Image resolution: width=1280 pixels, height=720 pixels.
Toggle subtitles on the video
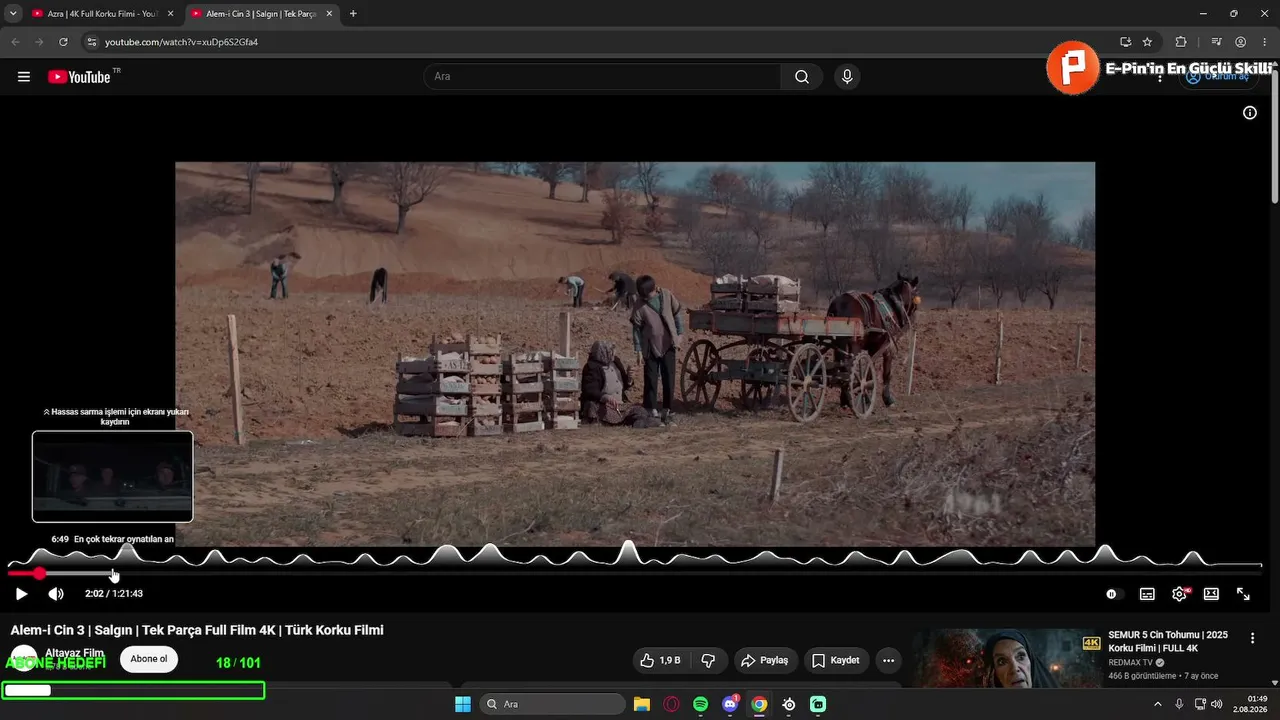[1147, 594]
